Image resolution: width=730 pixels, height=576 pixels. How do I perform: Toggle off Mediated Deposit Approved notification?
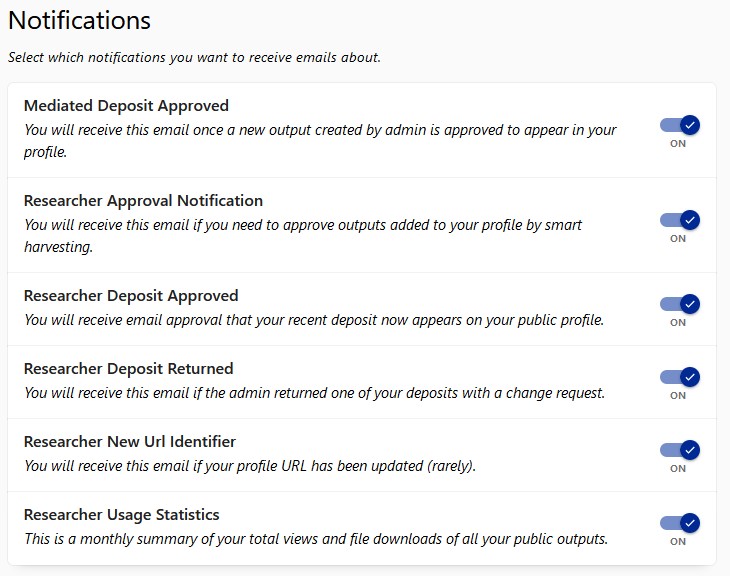click(x=679, y=126)
